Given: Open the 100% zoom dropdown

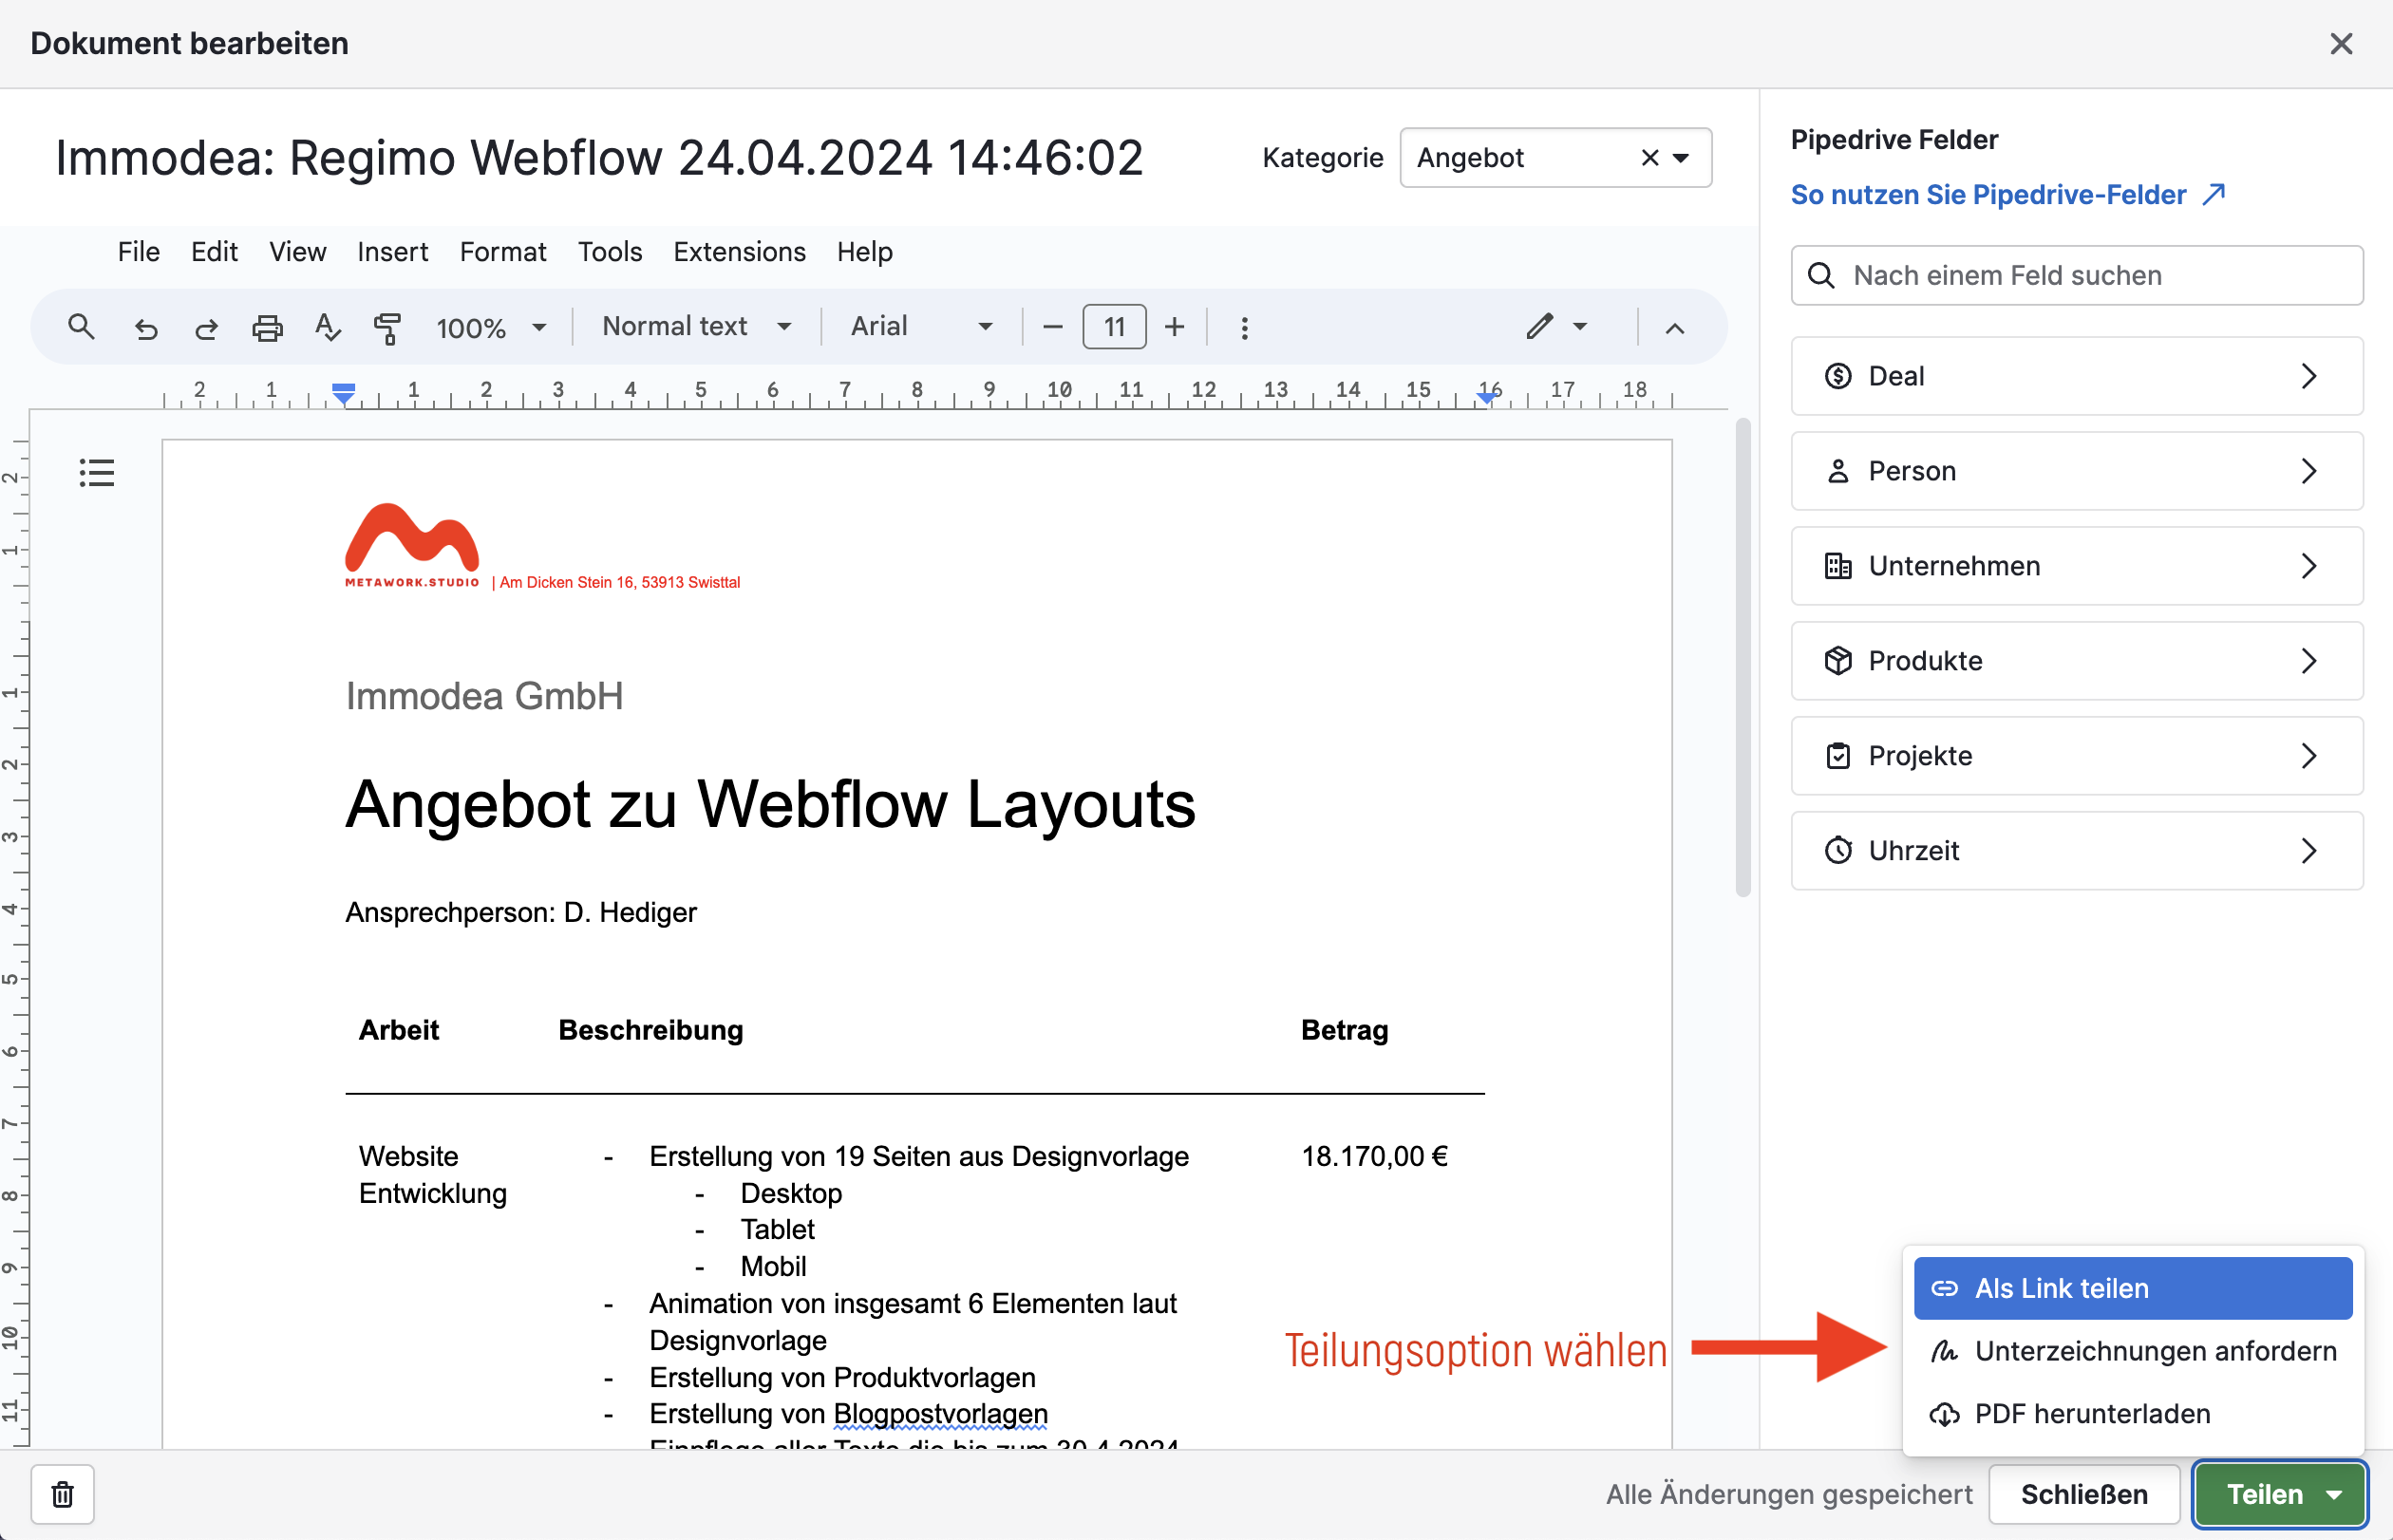Looking at the screenshot, I should pos(491,328).
